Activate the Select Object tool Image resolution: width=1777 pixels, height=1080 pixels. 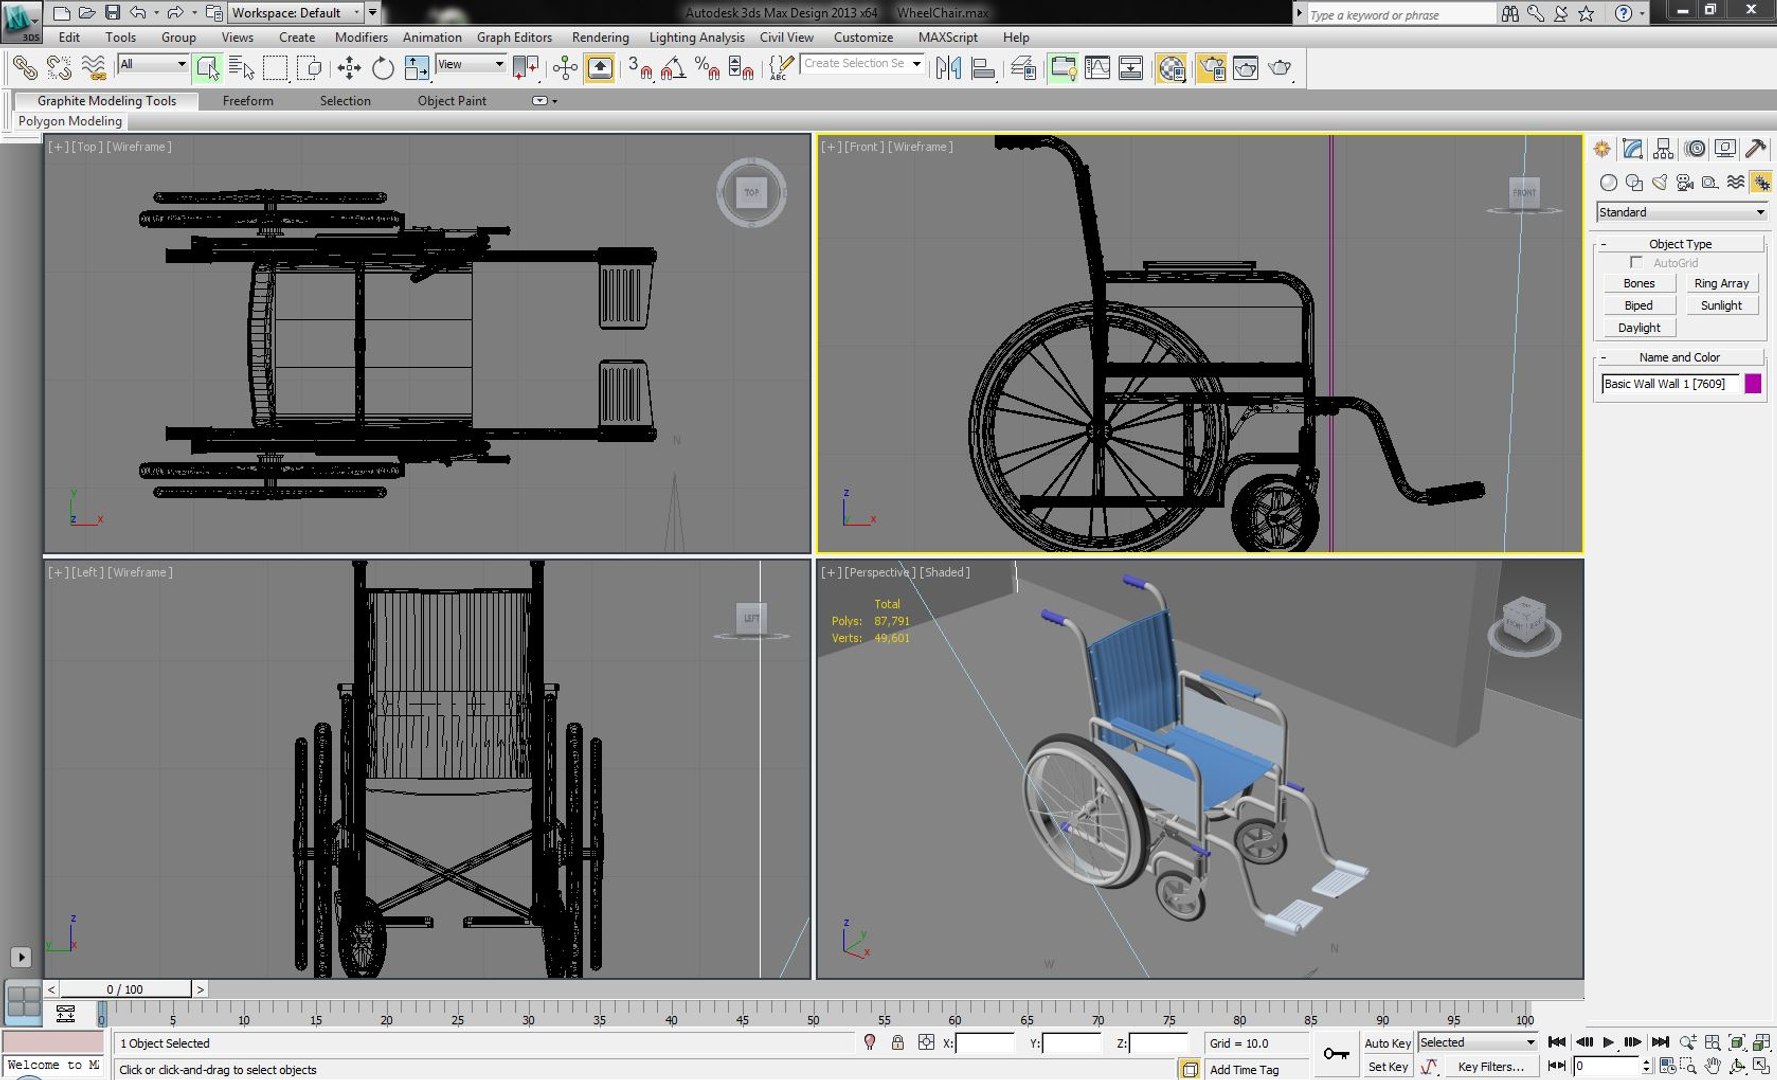tap(208, 68)
